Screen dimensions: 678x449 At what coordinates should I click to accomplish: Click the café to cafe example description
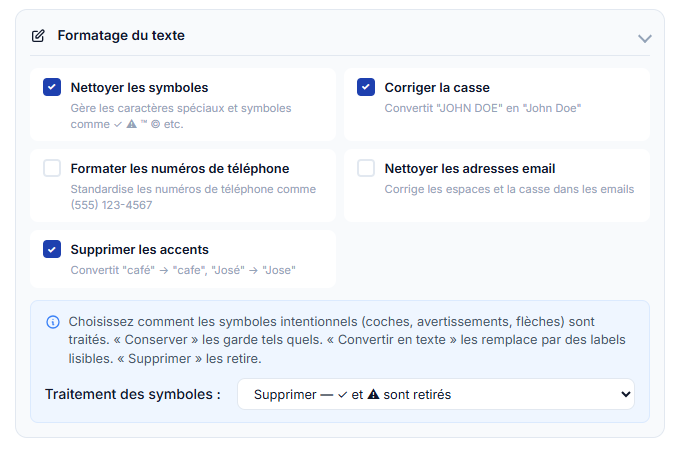pos(183,270)
